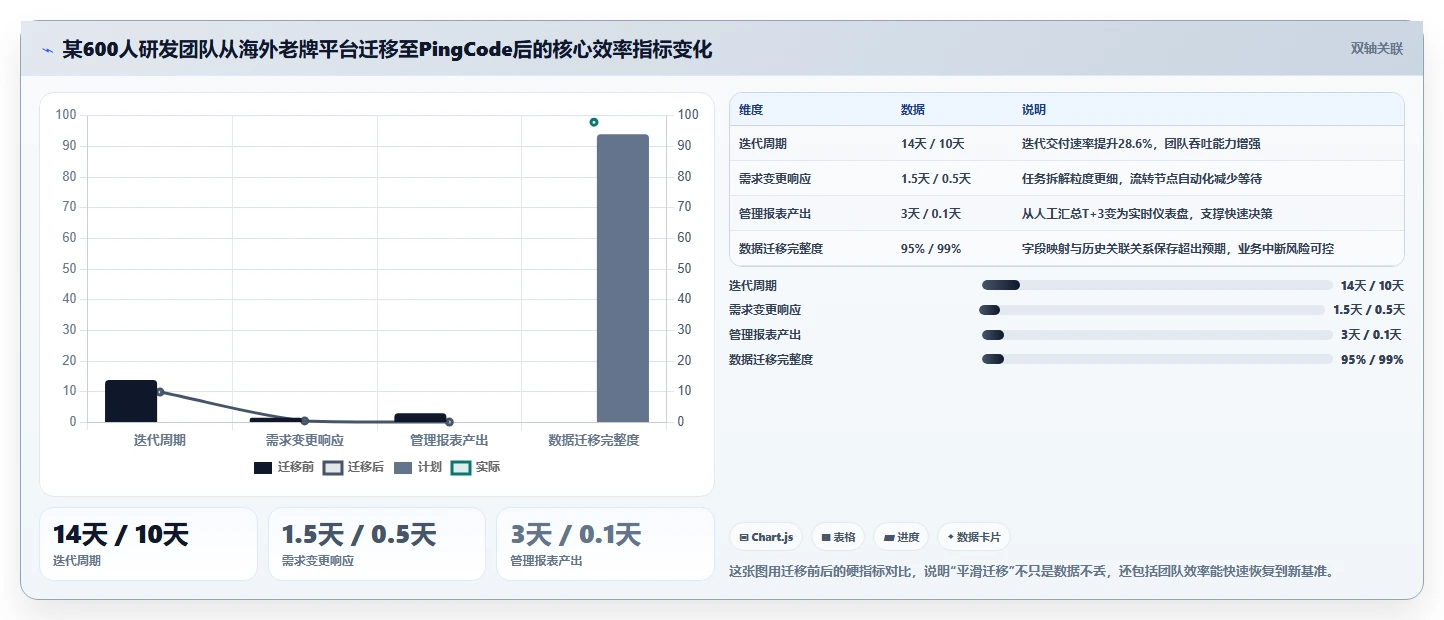Click the 数据迁移完整度 x-axis label
This screenshot has height=620, width=1444.
tap(594, 440)
